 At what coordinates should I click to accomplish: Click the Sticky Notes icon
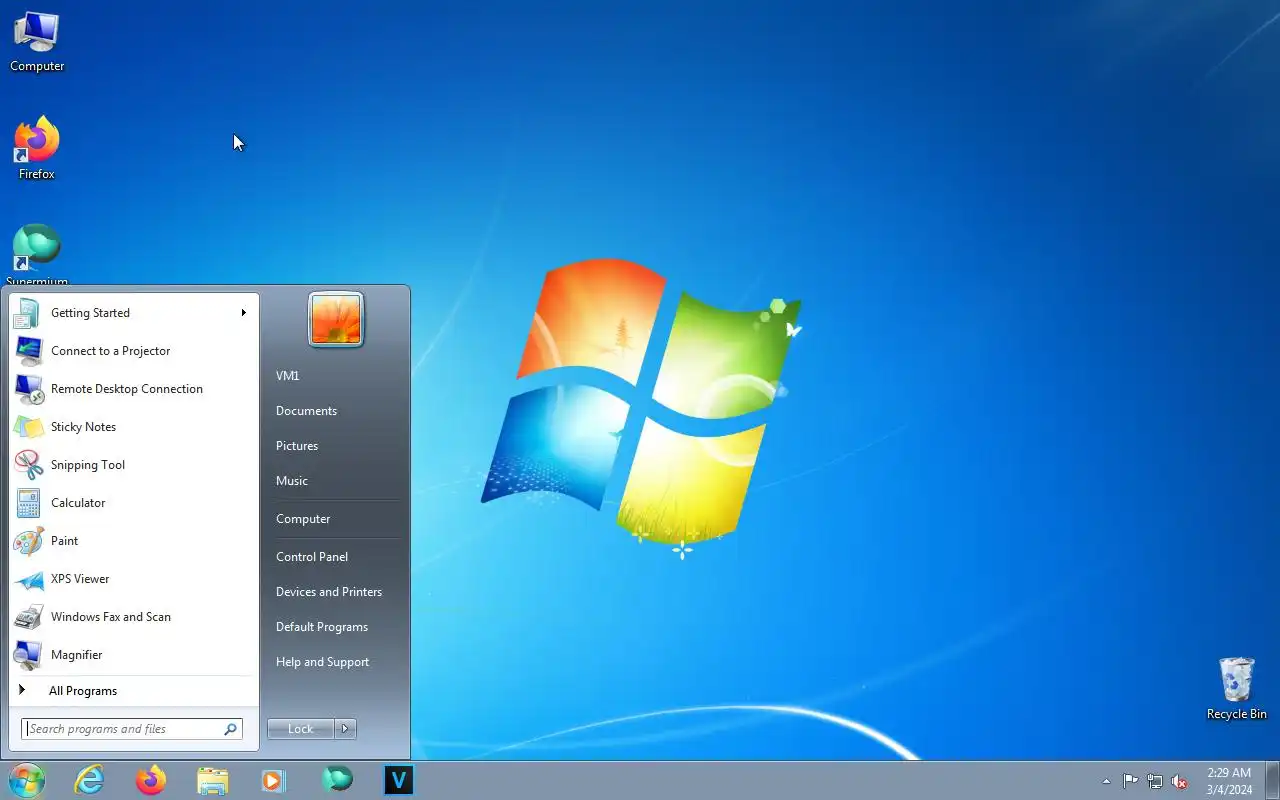(28, 427)
